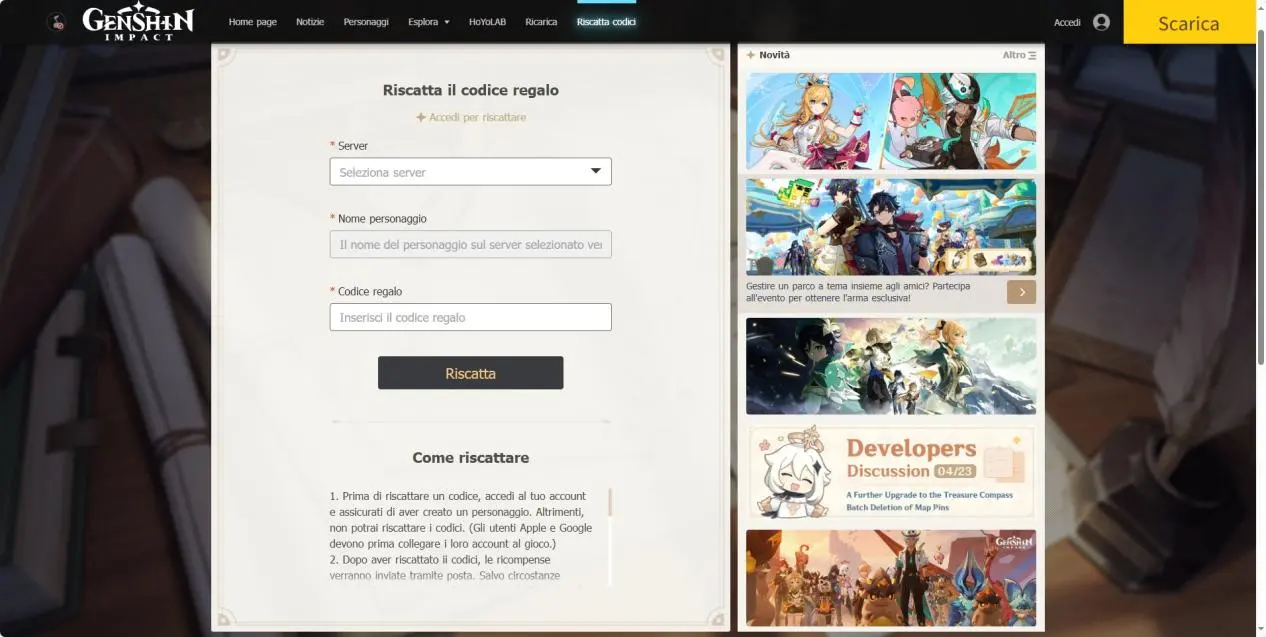
Task: Open the theme park event banner image
Action: pos(891,227)
